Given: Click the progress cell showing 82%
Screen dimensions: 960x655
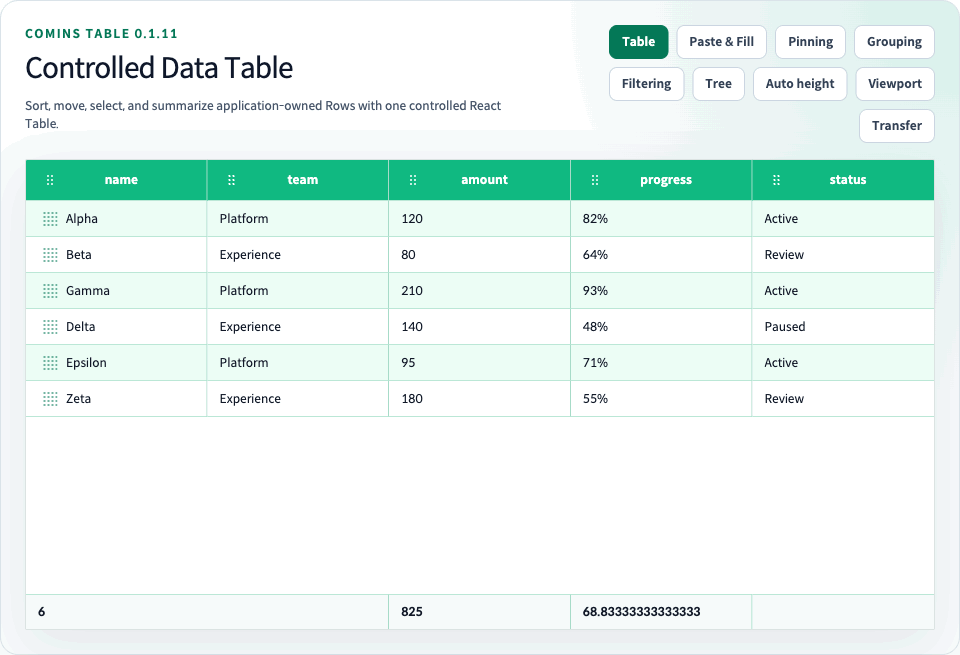Looking at the screenshot, I should coord(661,219).
